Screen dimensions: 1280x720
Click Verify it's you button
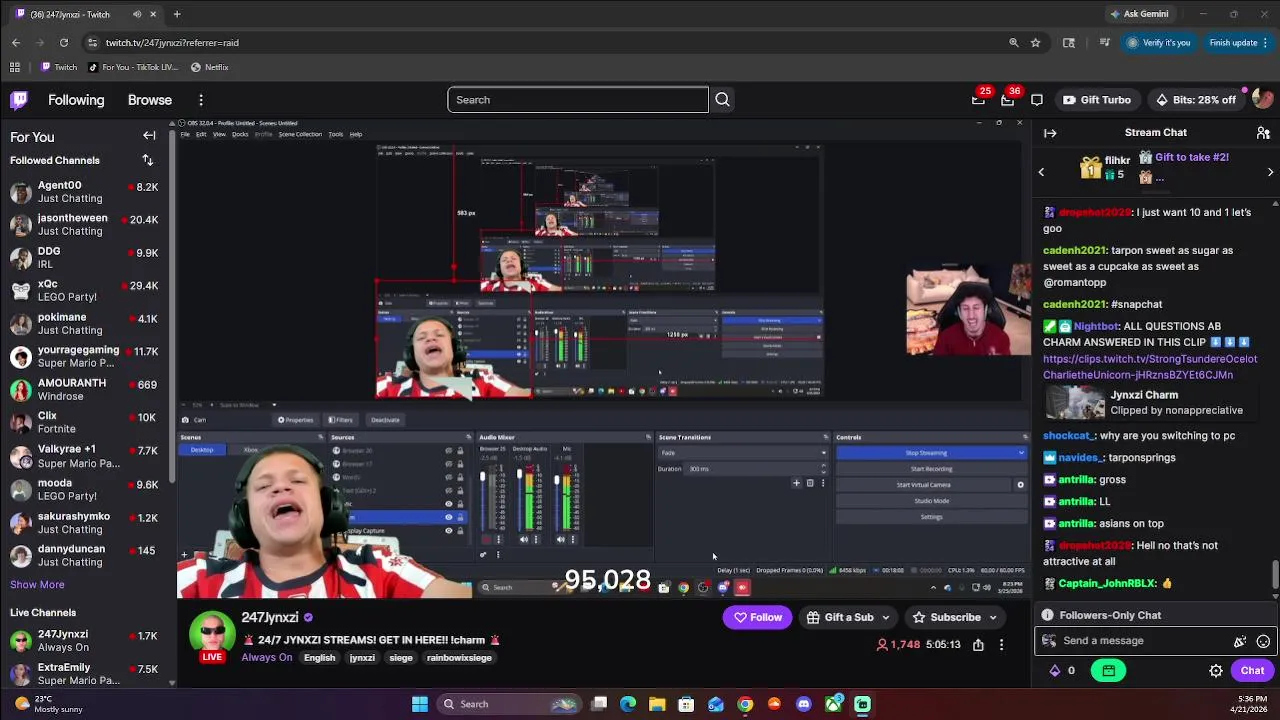pyautogui.click(x=1159, y=43)
